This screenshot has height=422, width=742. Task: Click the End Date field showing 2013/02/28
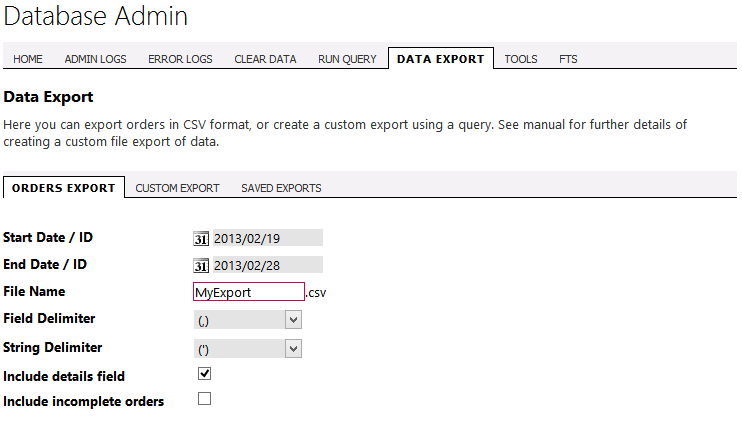pos(267,265)
